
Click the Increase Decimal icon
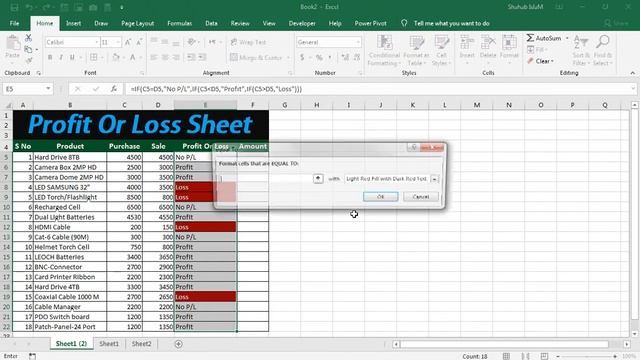[x=345, y=57]
